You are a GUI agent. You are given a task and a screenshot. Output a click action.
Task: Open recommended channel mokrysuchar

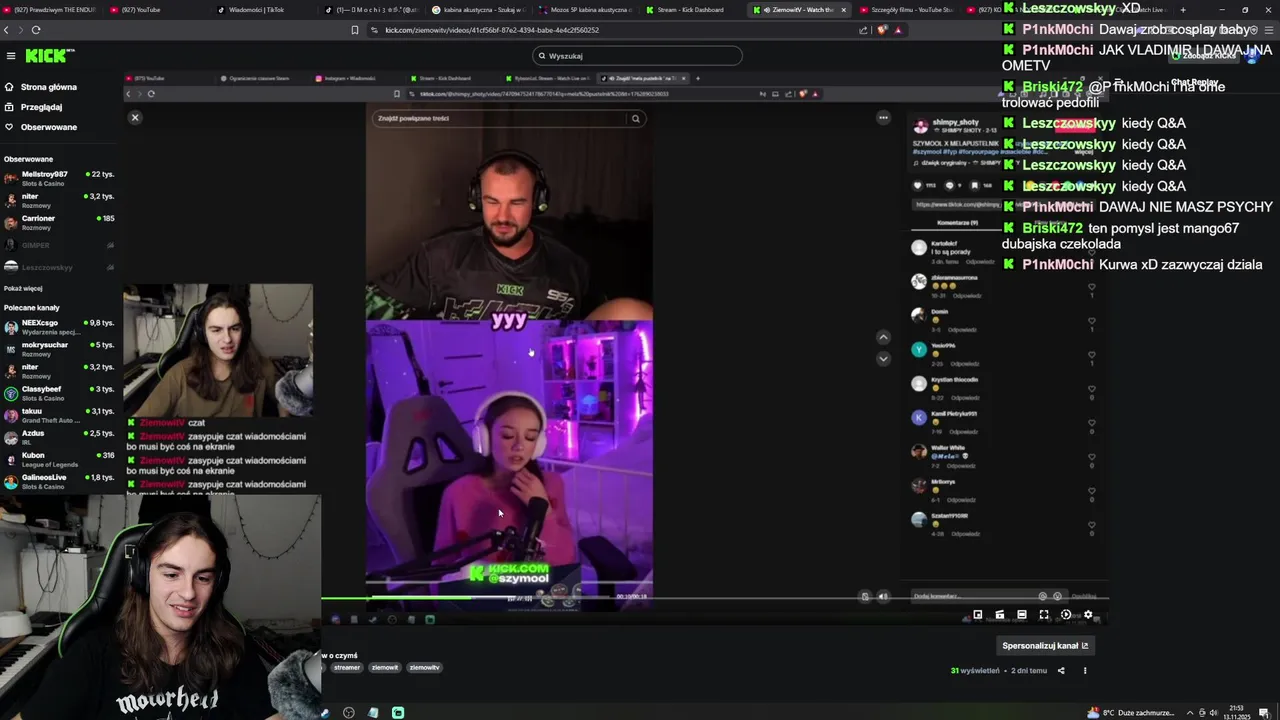click(x=58, y=349)
